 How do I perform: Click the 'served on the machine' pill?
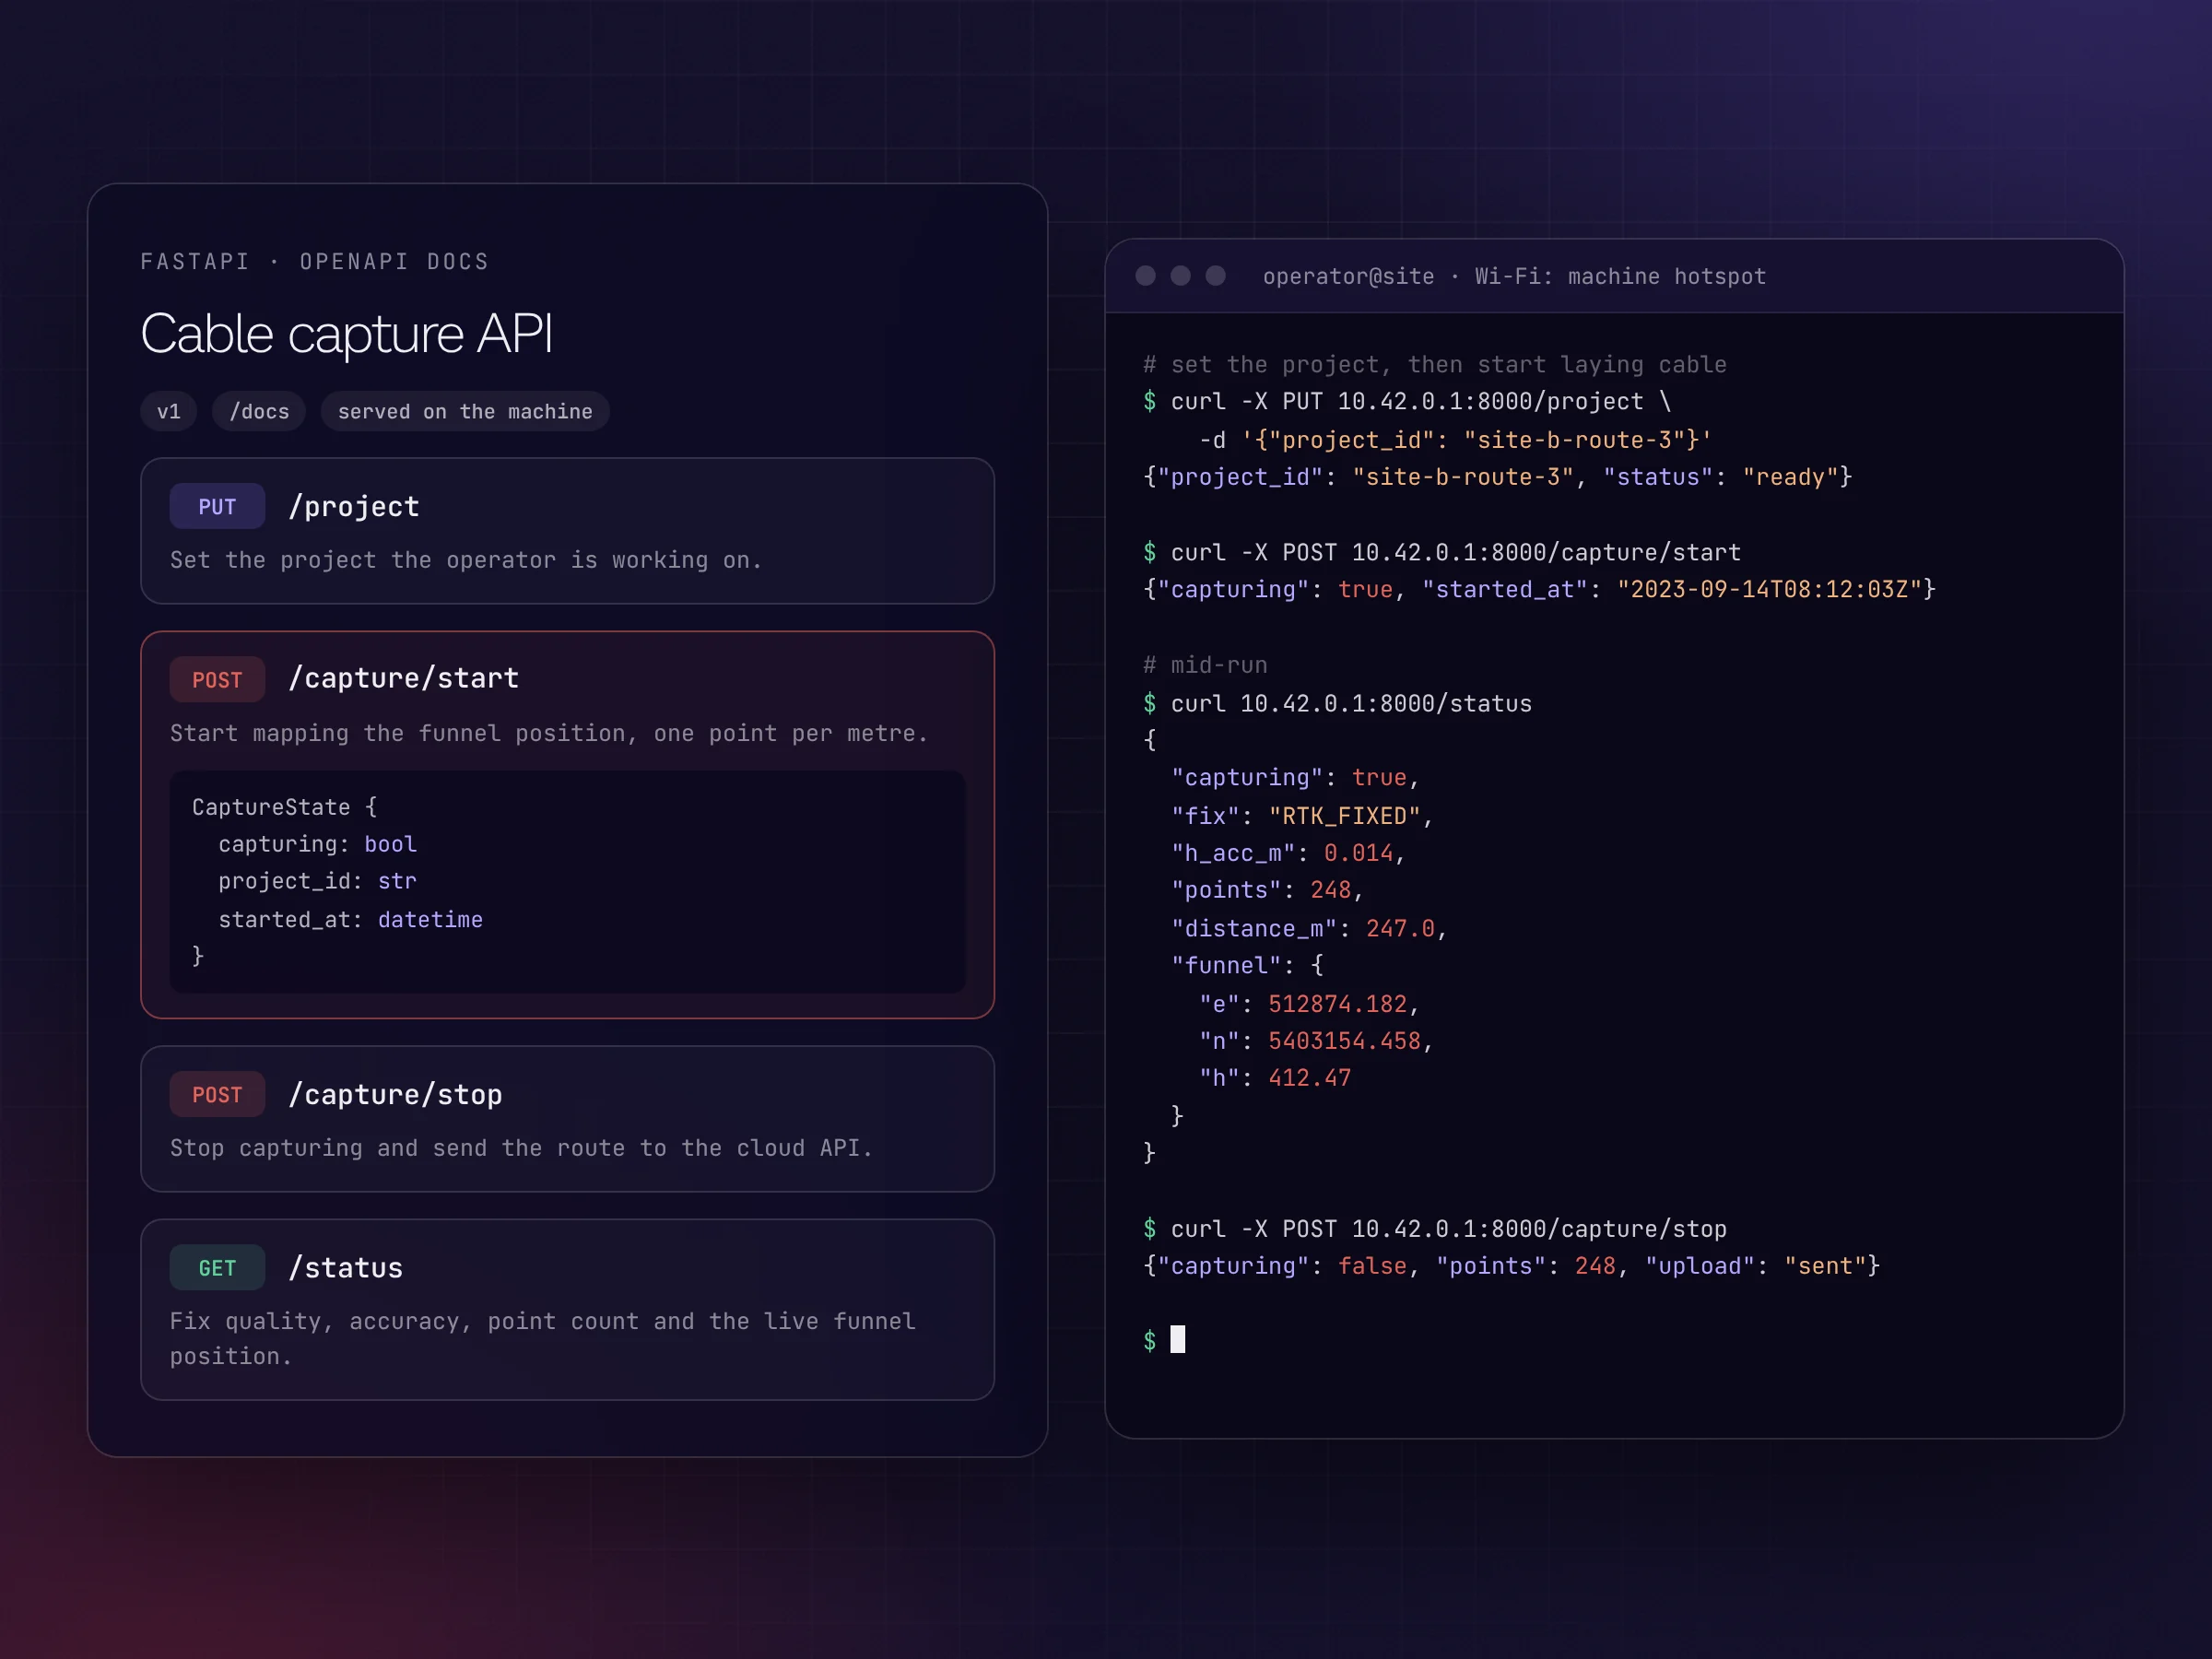pyautogui.click(x=465, y=411)
